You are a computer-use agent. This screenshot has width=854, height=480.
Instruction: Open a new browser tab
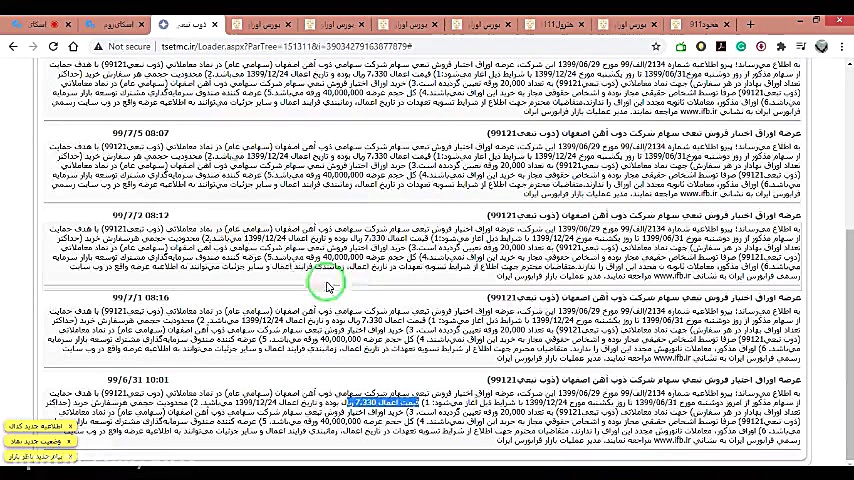point(751,25)
